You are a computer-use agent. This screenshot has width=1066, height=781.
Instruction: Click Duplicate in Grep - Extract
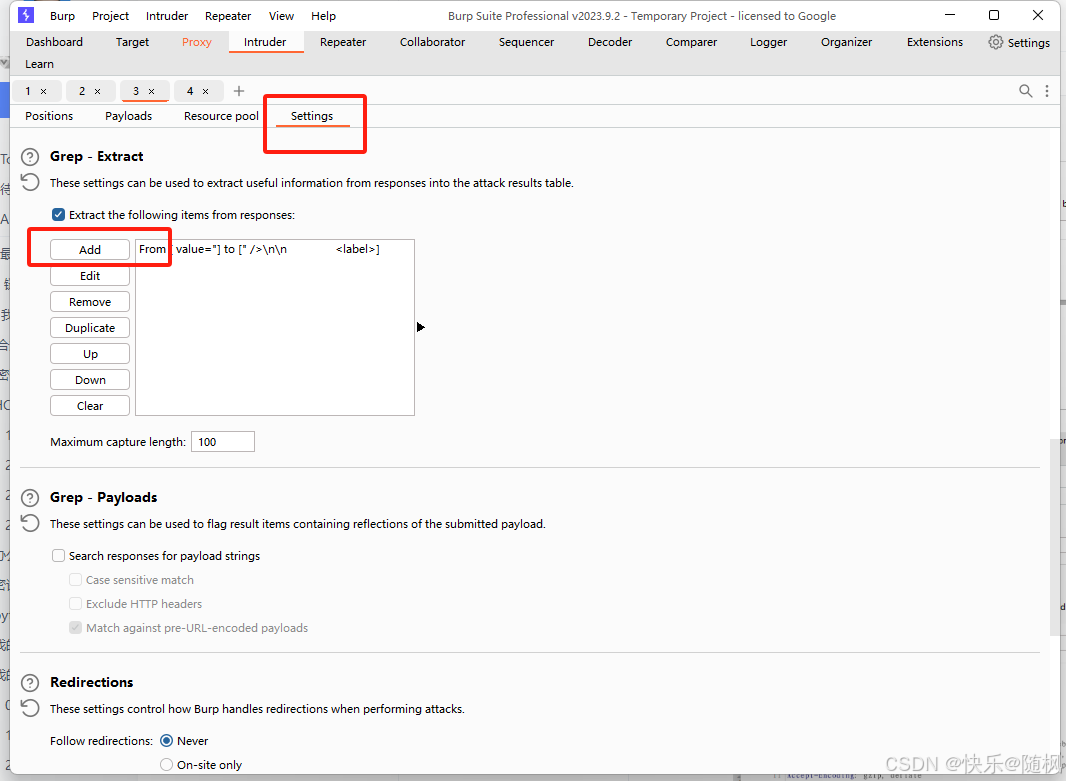coord(90,328)
